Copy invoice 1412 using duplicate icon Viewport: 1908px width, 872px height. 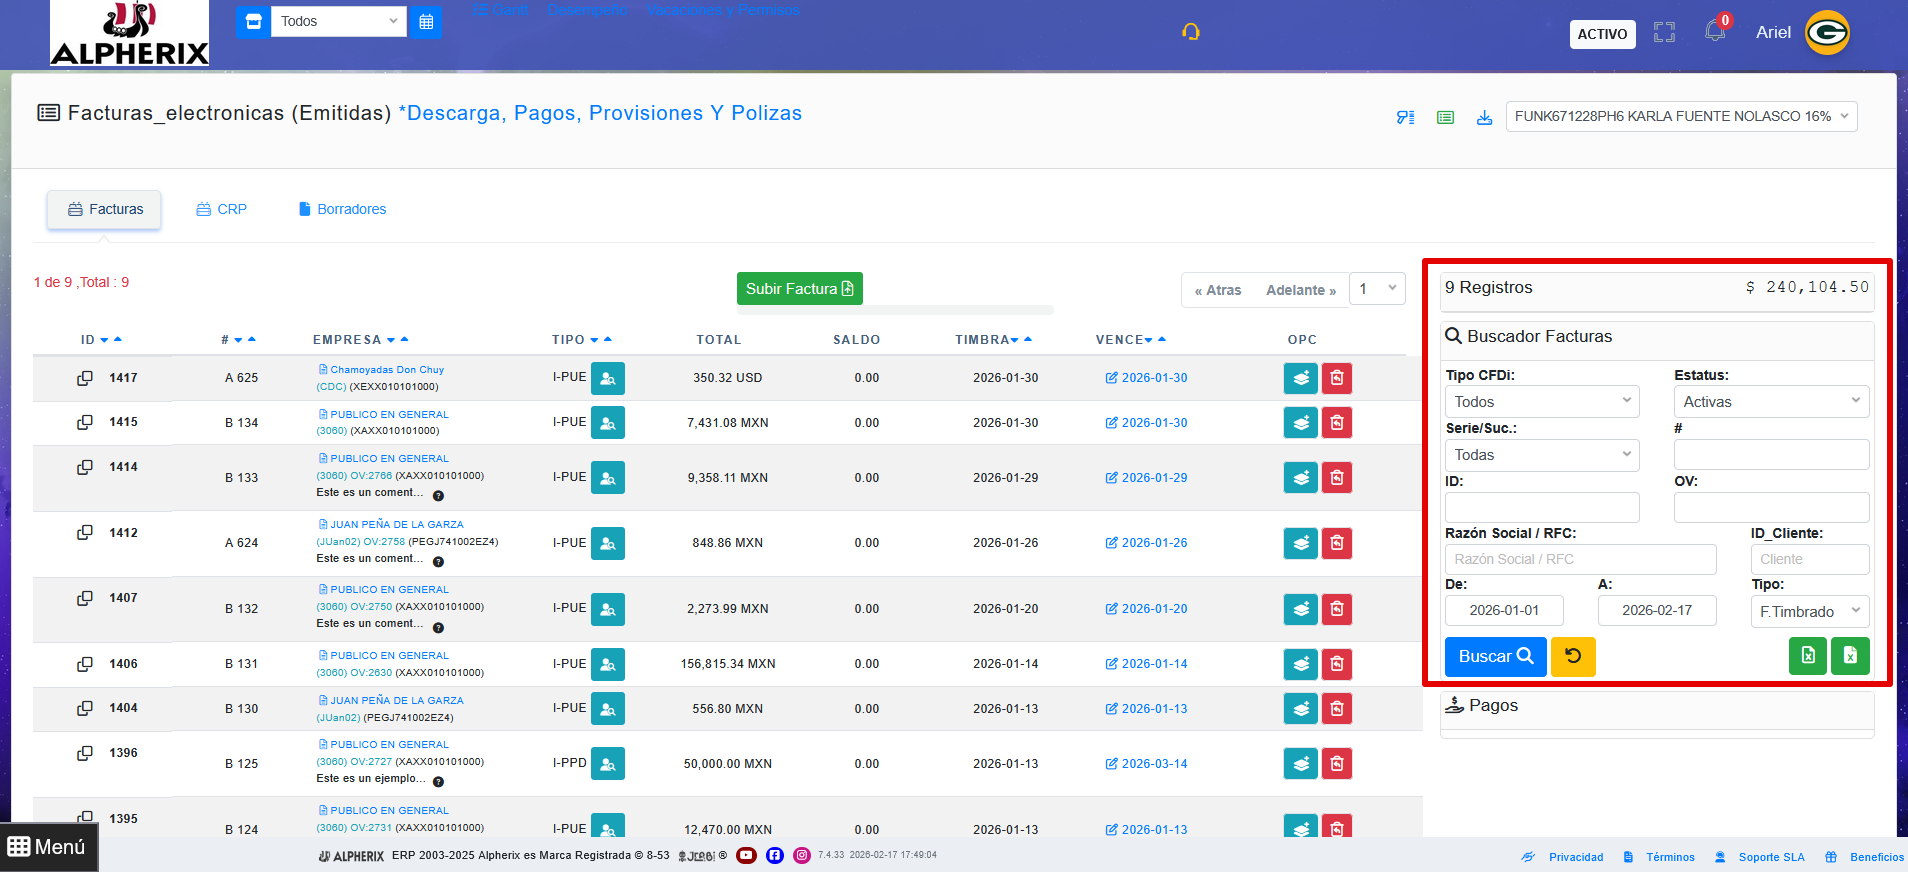[85, 533]
